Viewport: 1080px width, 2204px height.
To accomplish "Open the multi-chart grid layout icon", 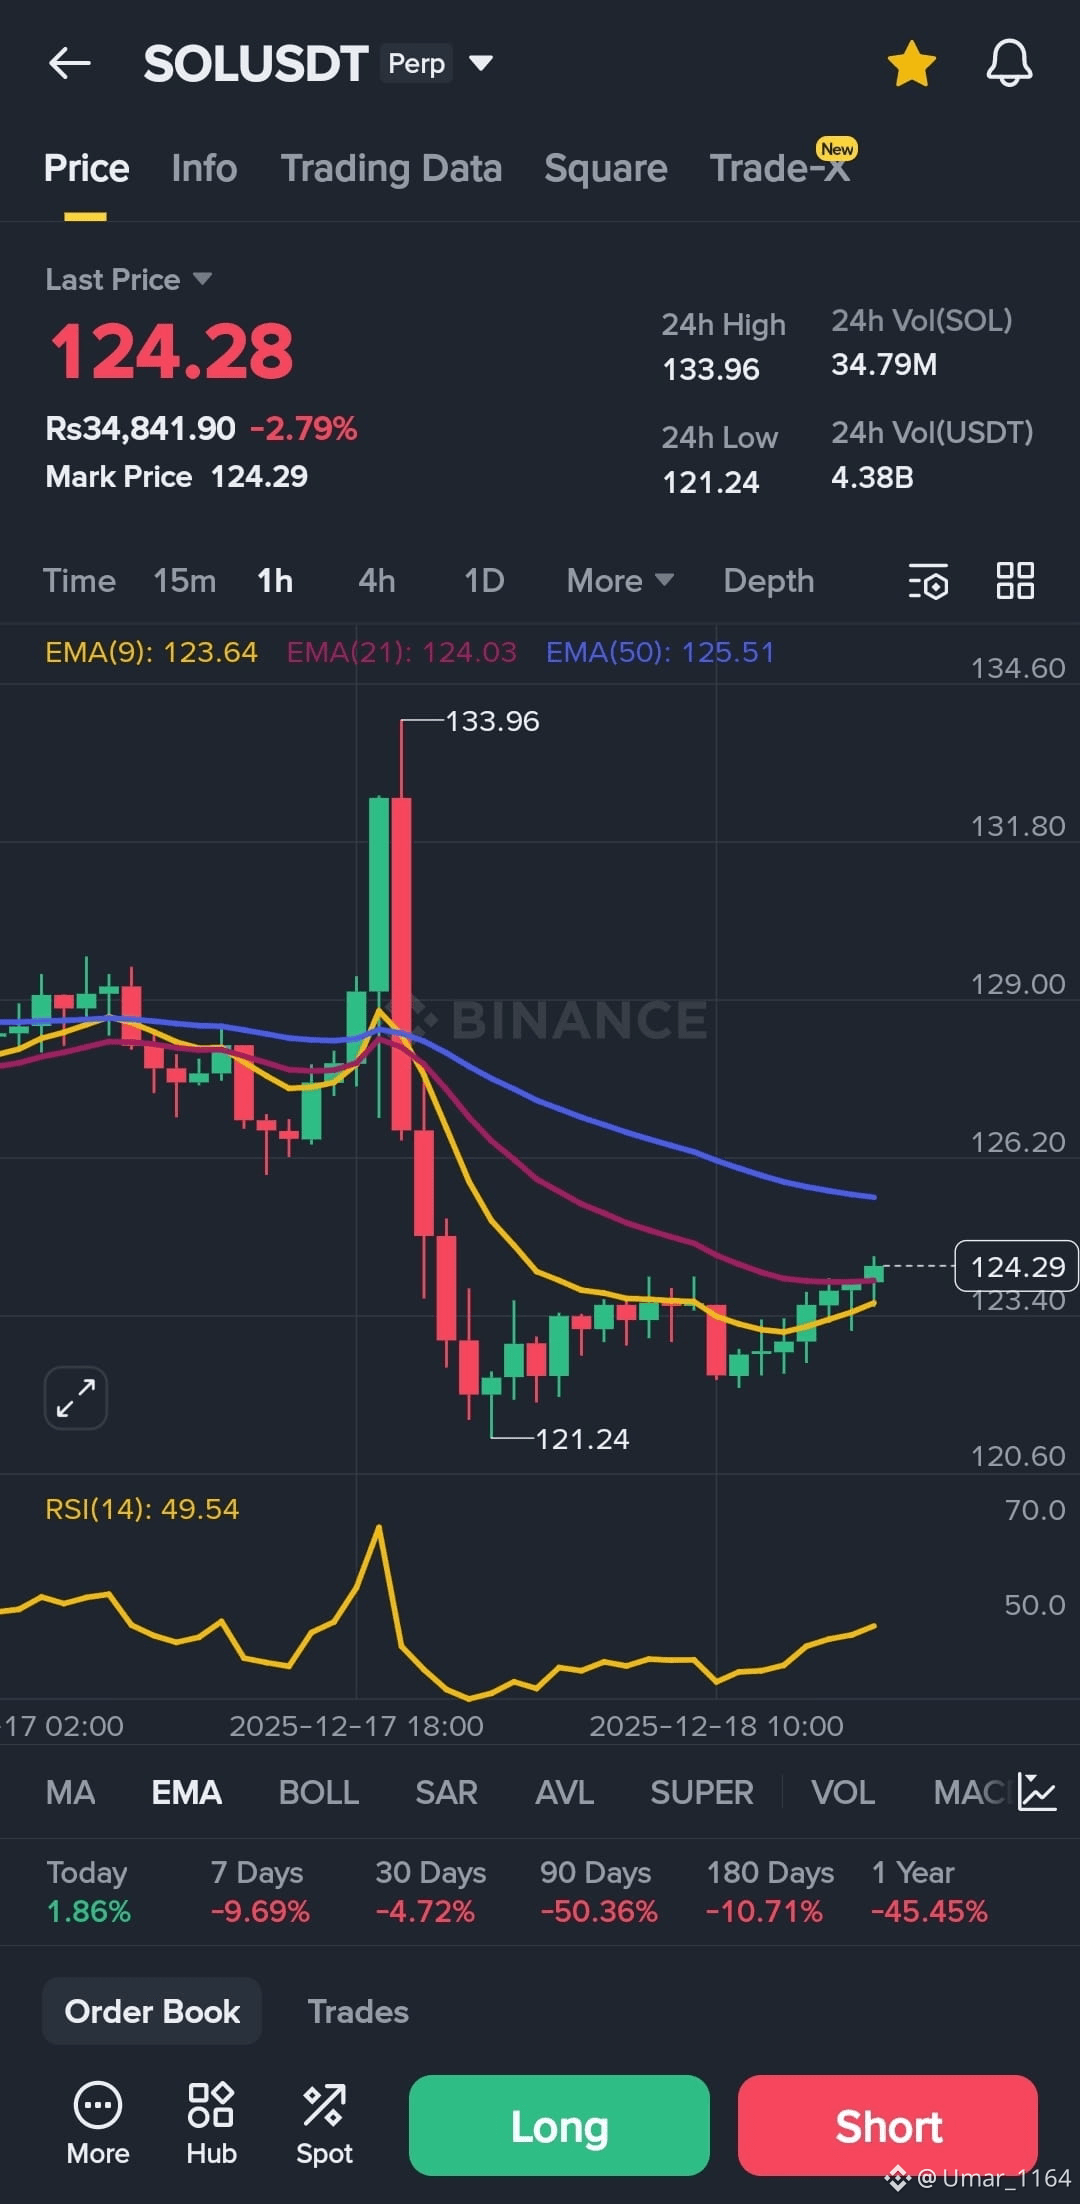I will (1015, 581).
